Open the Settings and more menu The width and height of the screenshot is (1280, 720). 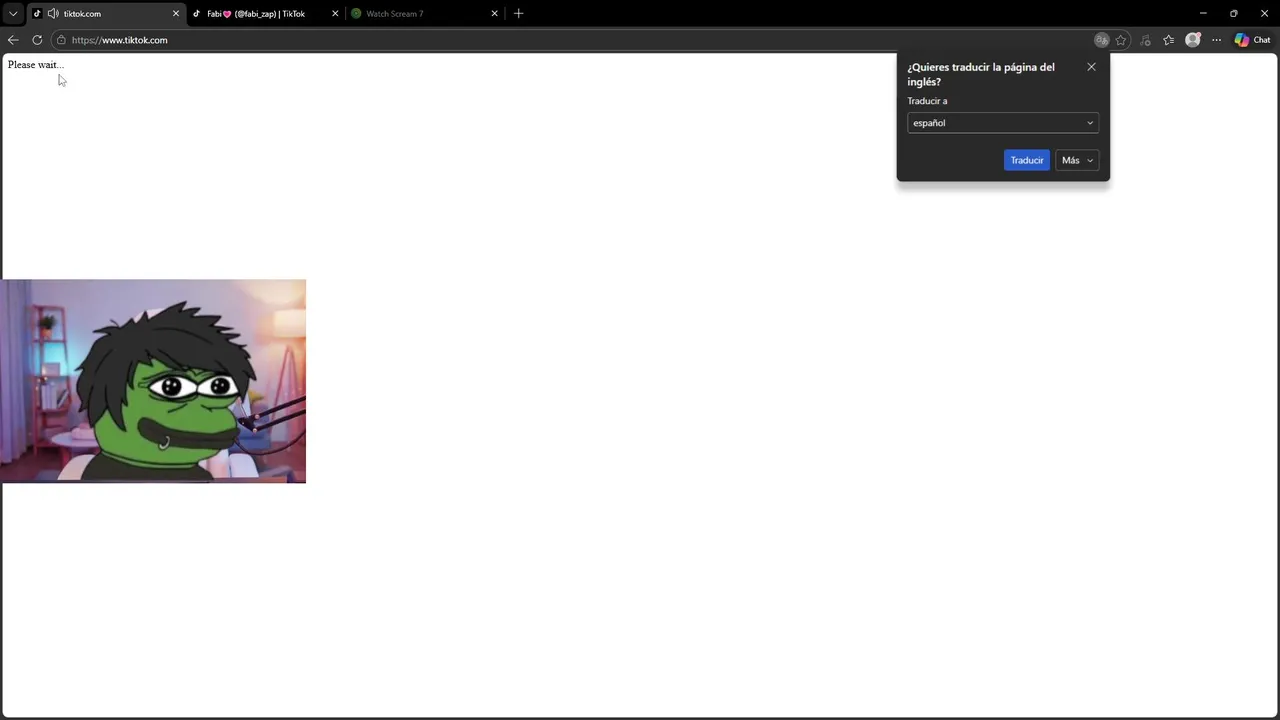1216,40
